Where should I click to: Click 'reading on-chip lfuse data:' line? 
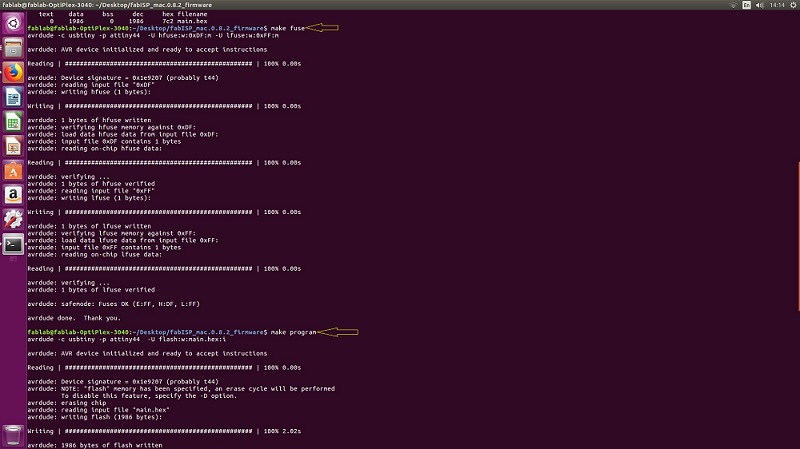(x=95, y=255)
